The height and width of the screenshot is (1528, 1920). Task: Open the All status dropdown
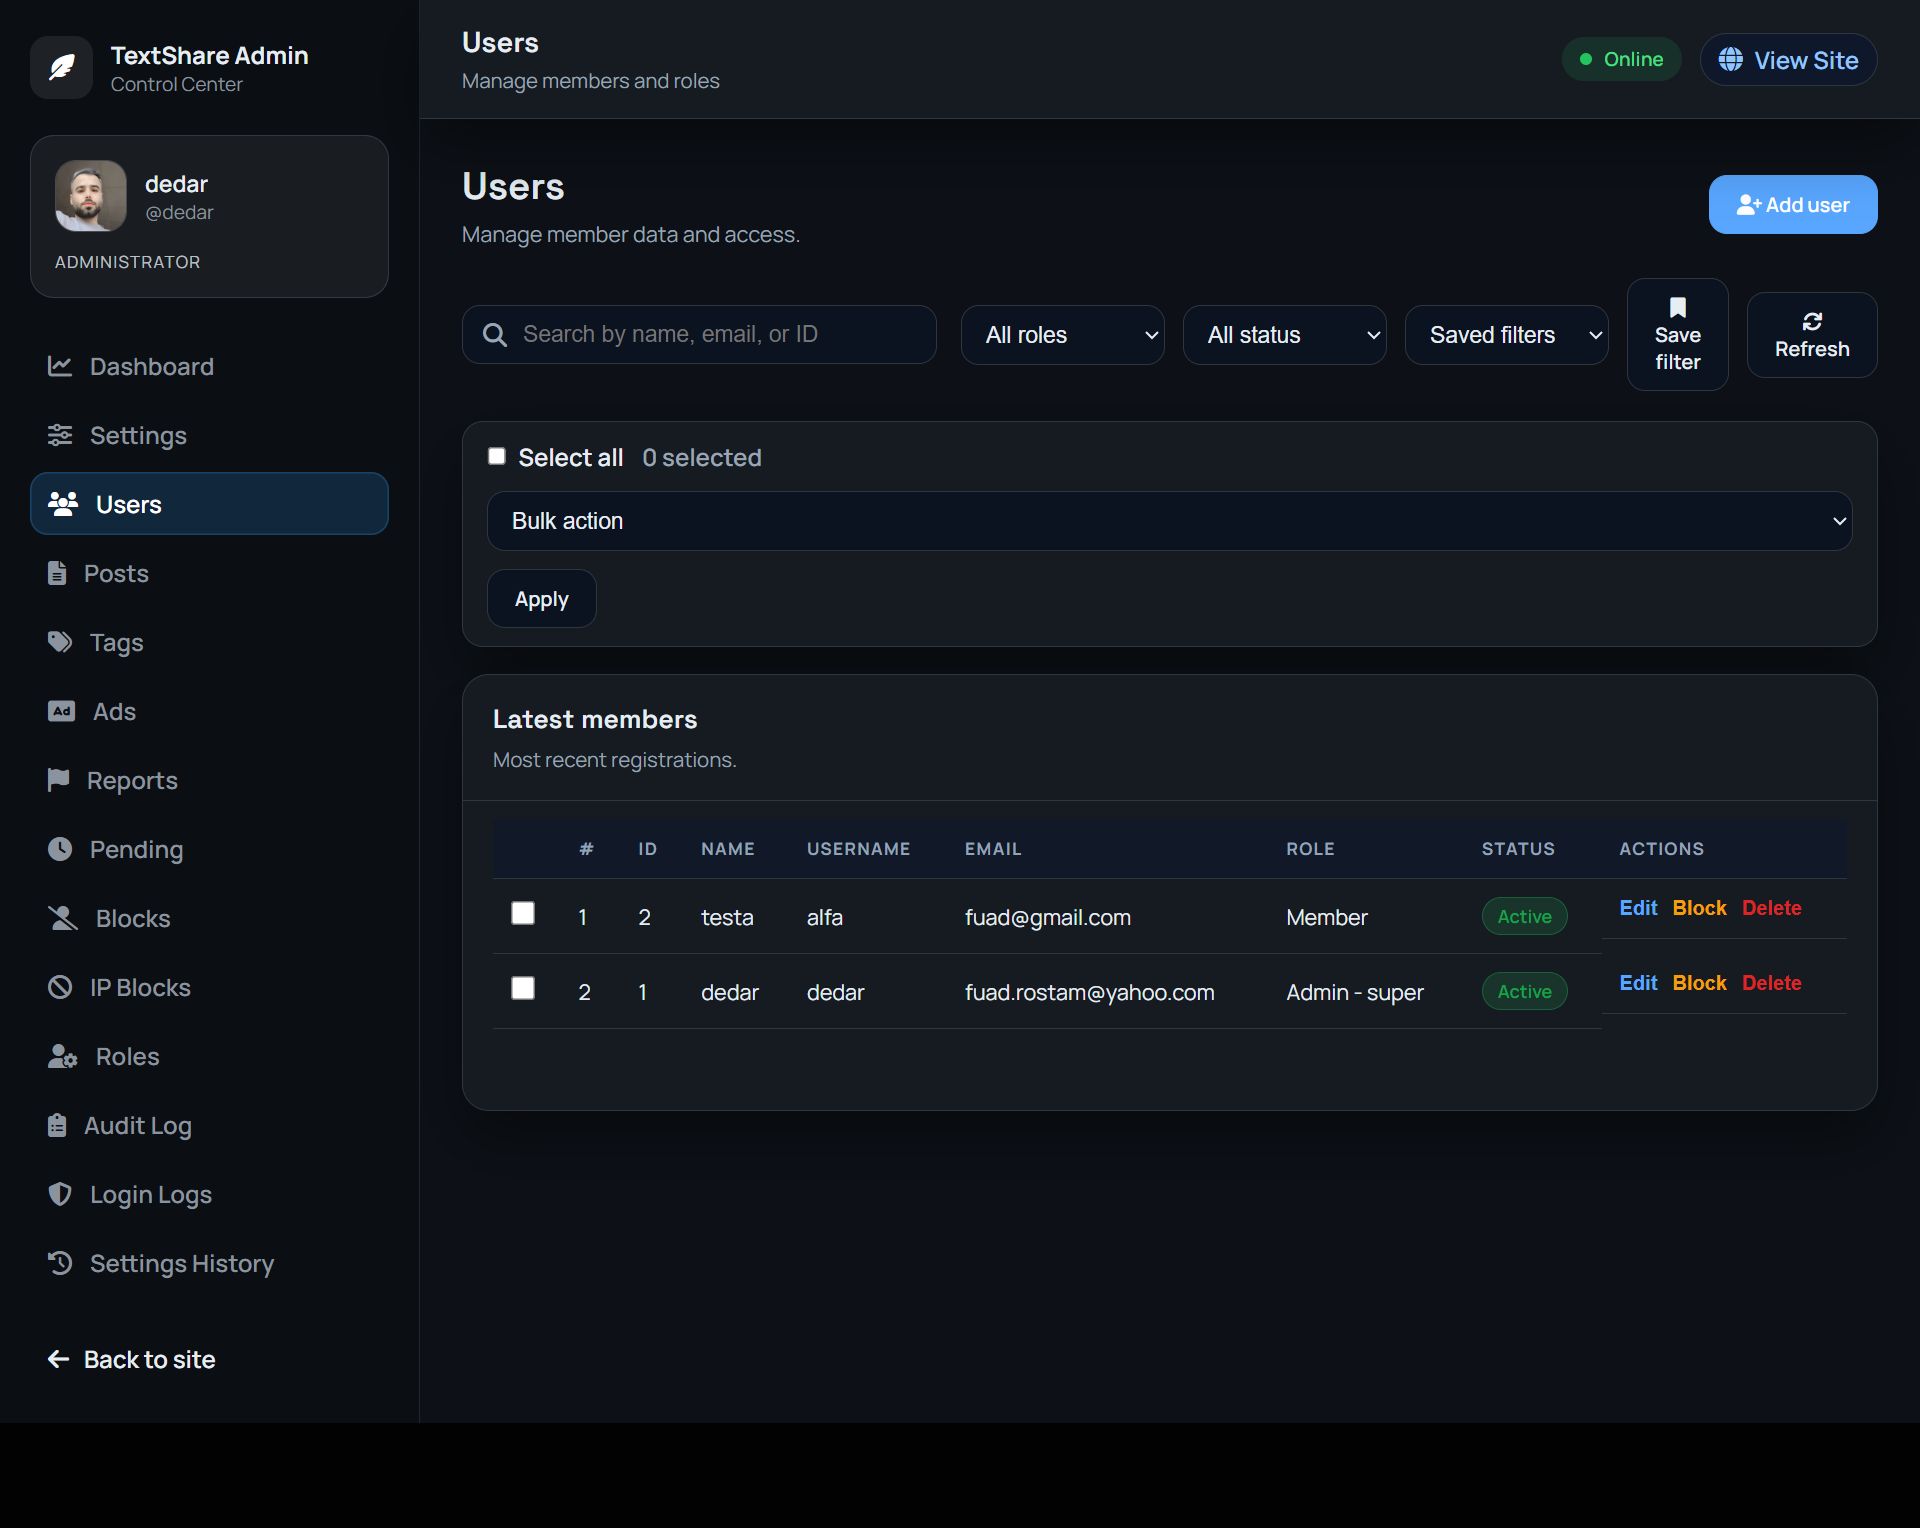(x=1284, y=335)
